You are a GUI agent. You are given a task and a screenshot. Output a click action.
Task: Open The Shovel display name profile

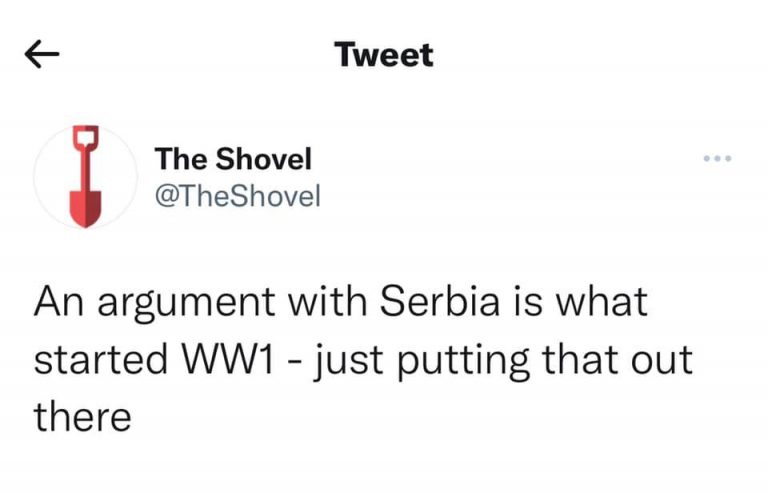(x=233, y=159)
